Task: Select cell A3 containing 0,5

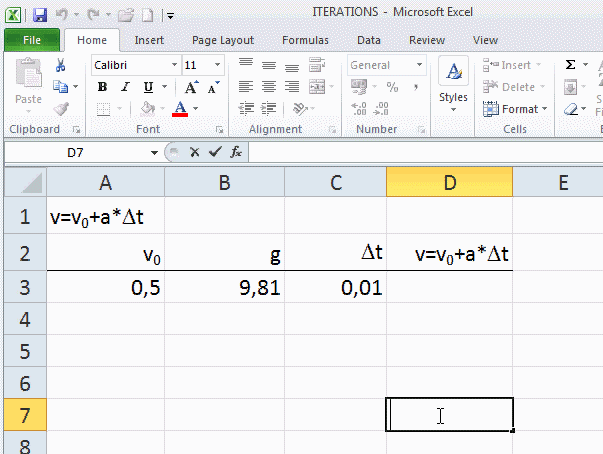Action: [105, 288]
